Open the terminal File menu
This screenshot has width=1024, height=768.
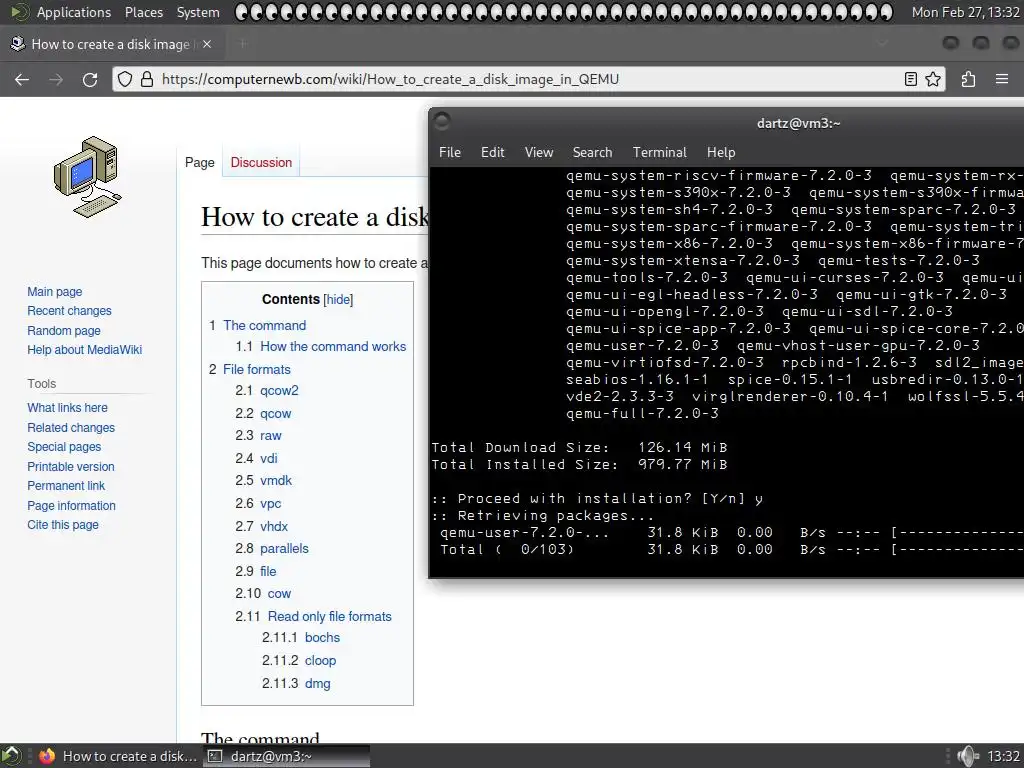click(x=450, y=152)
